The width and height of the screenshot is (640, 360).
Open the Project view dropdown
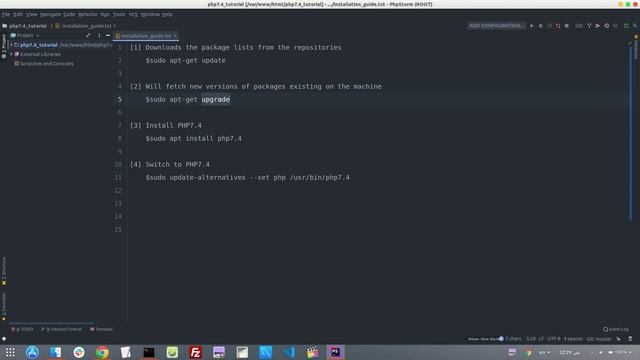point(25,36)
